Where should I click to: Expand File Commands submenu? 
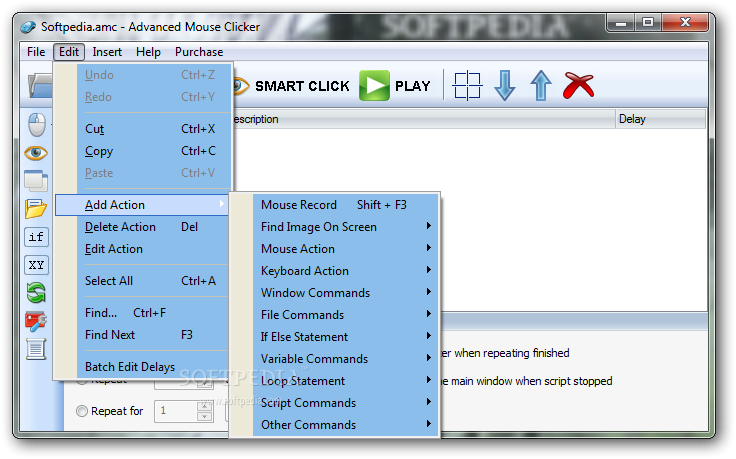(345, 315)
